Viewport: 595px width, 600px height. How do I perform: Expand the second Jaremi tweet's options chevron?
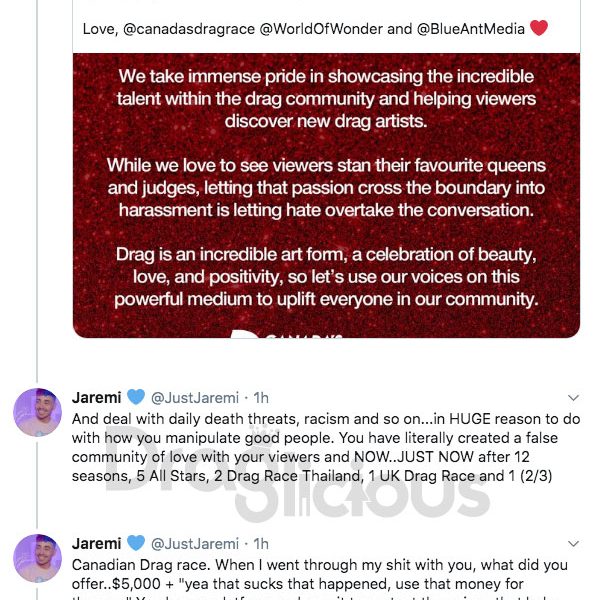pyautogui.click(x=573, y=544)
